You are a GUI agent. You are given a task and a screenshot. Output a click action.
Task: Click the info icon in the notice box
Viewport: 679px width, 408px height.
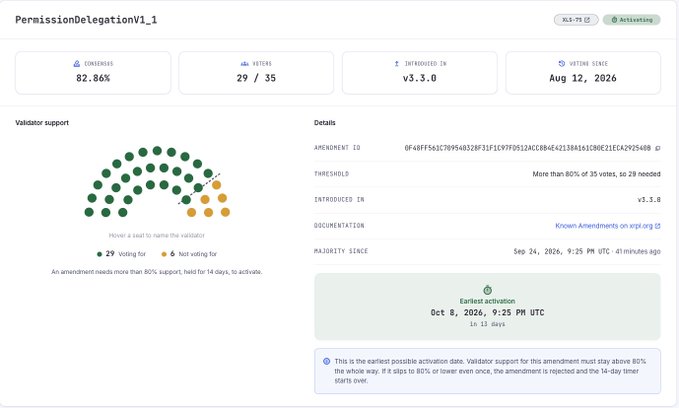click(327, 361)
